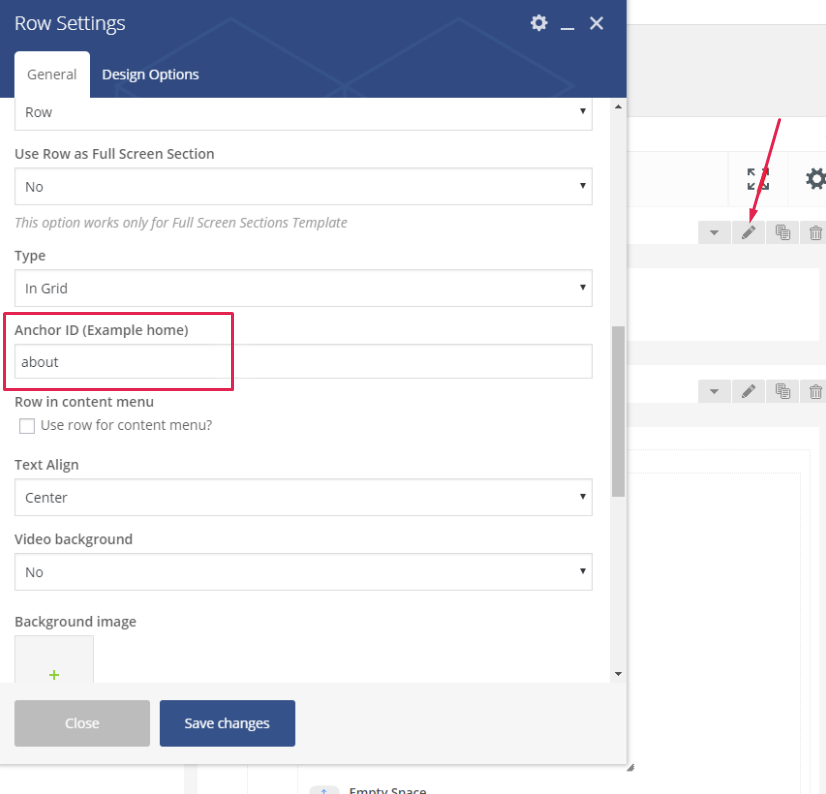Open the page builder settings gear
Viewport: 826px width, 794px height.
point(816,179)
